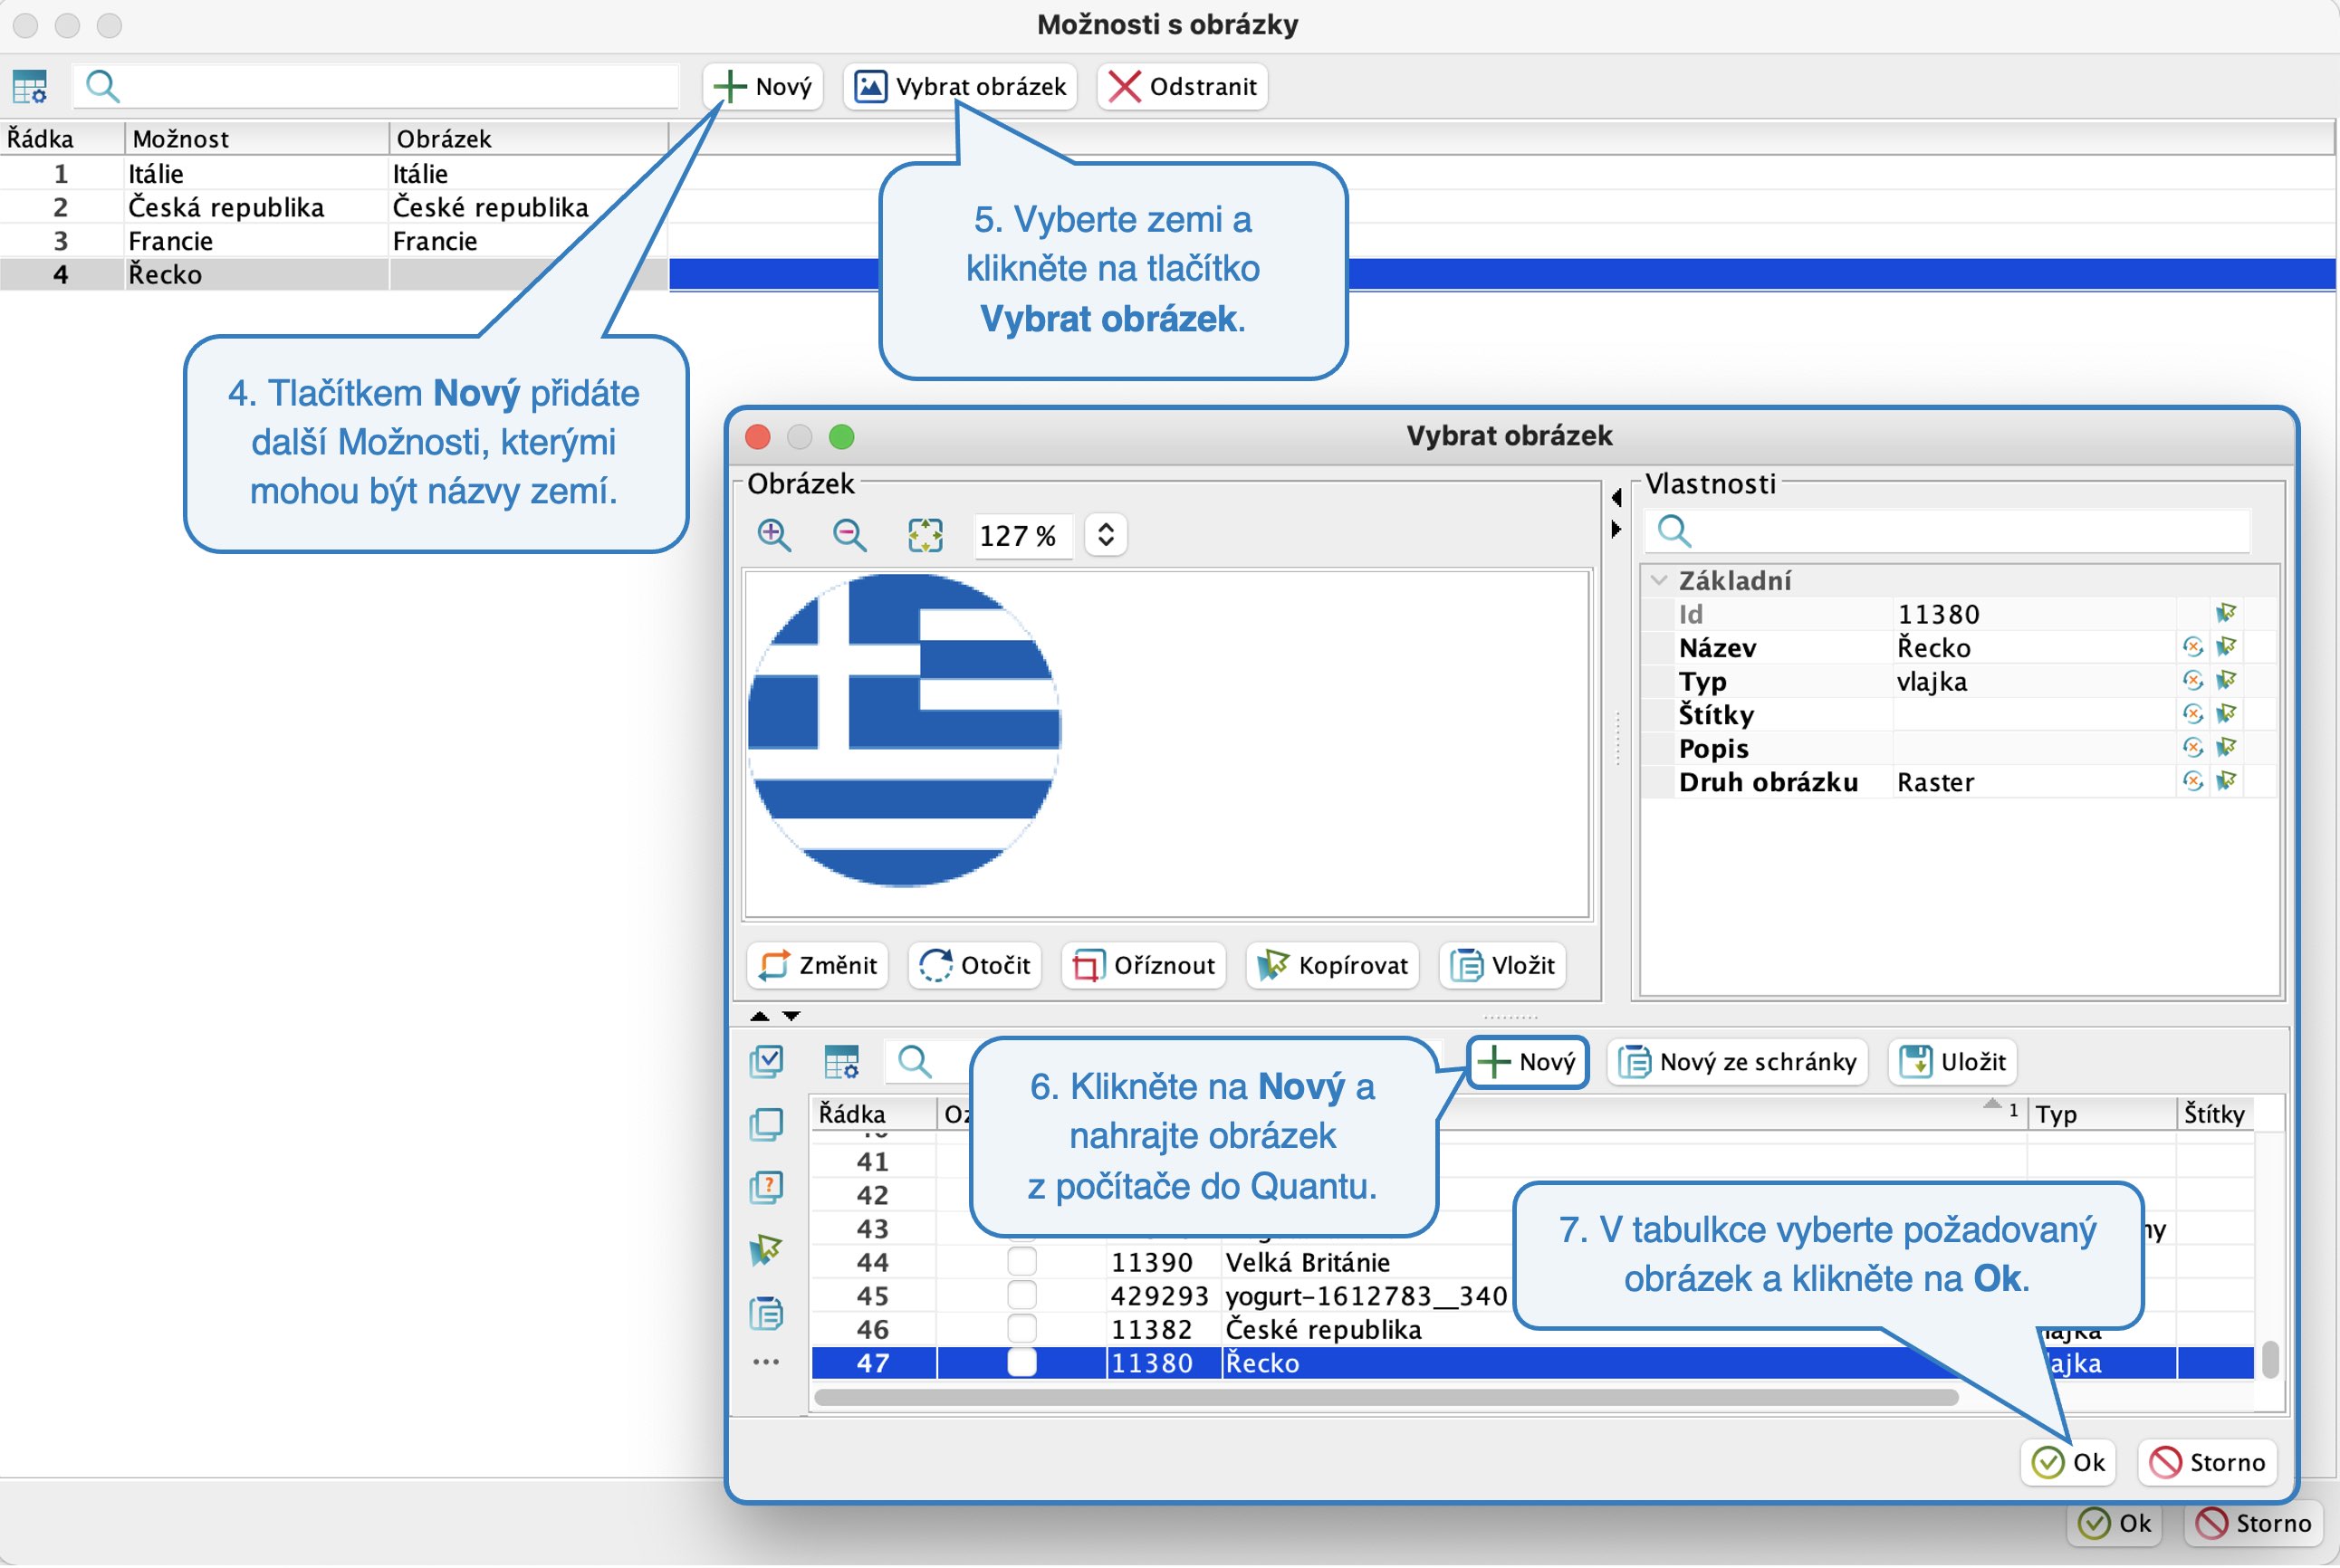Add a new option with Nový in the main toolbar
2340x1568 pixels.
point(763,87)
